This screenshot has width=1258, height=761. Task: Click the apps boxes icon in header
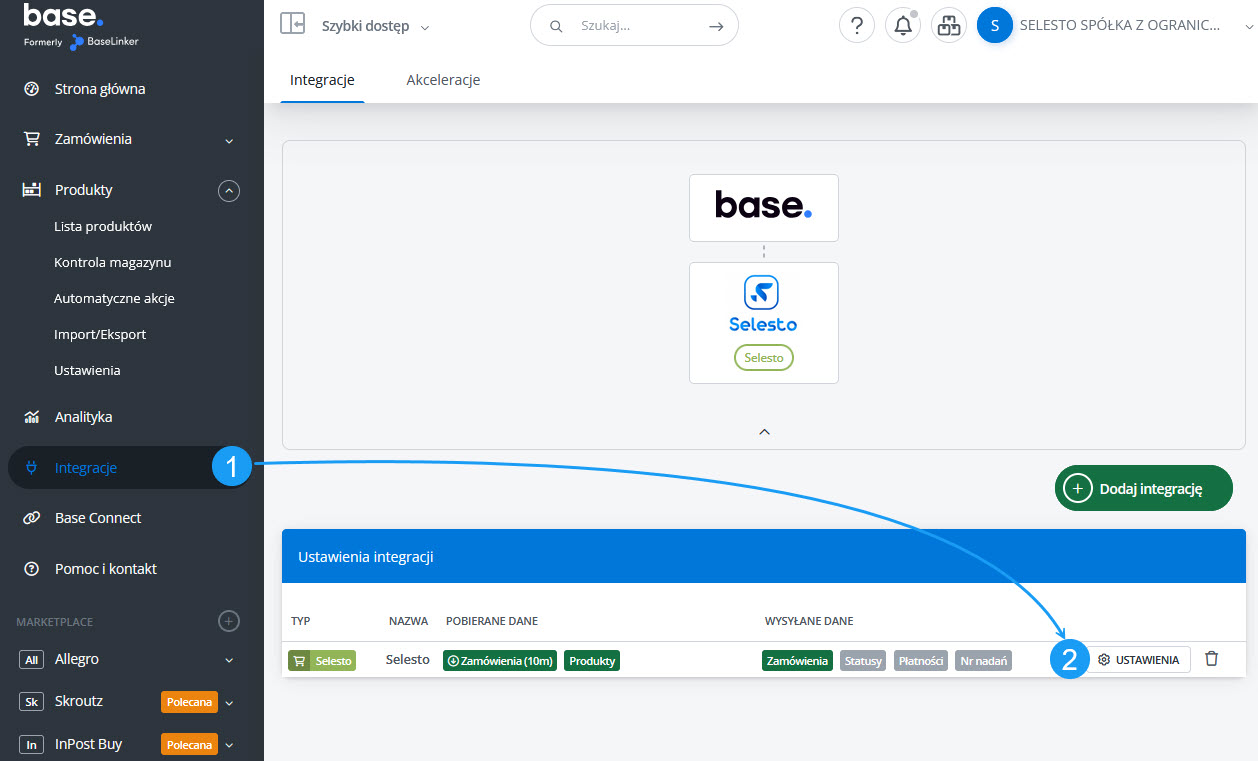tap(948, 26)
